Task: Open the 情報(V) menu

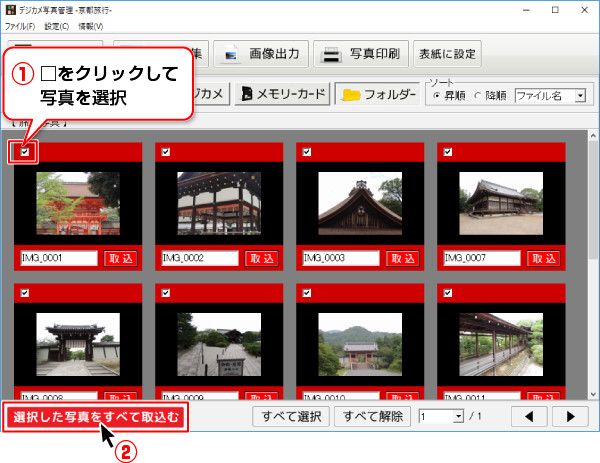Action: click(91, 26)
